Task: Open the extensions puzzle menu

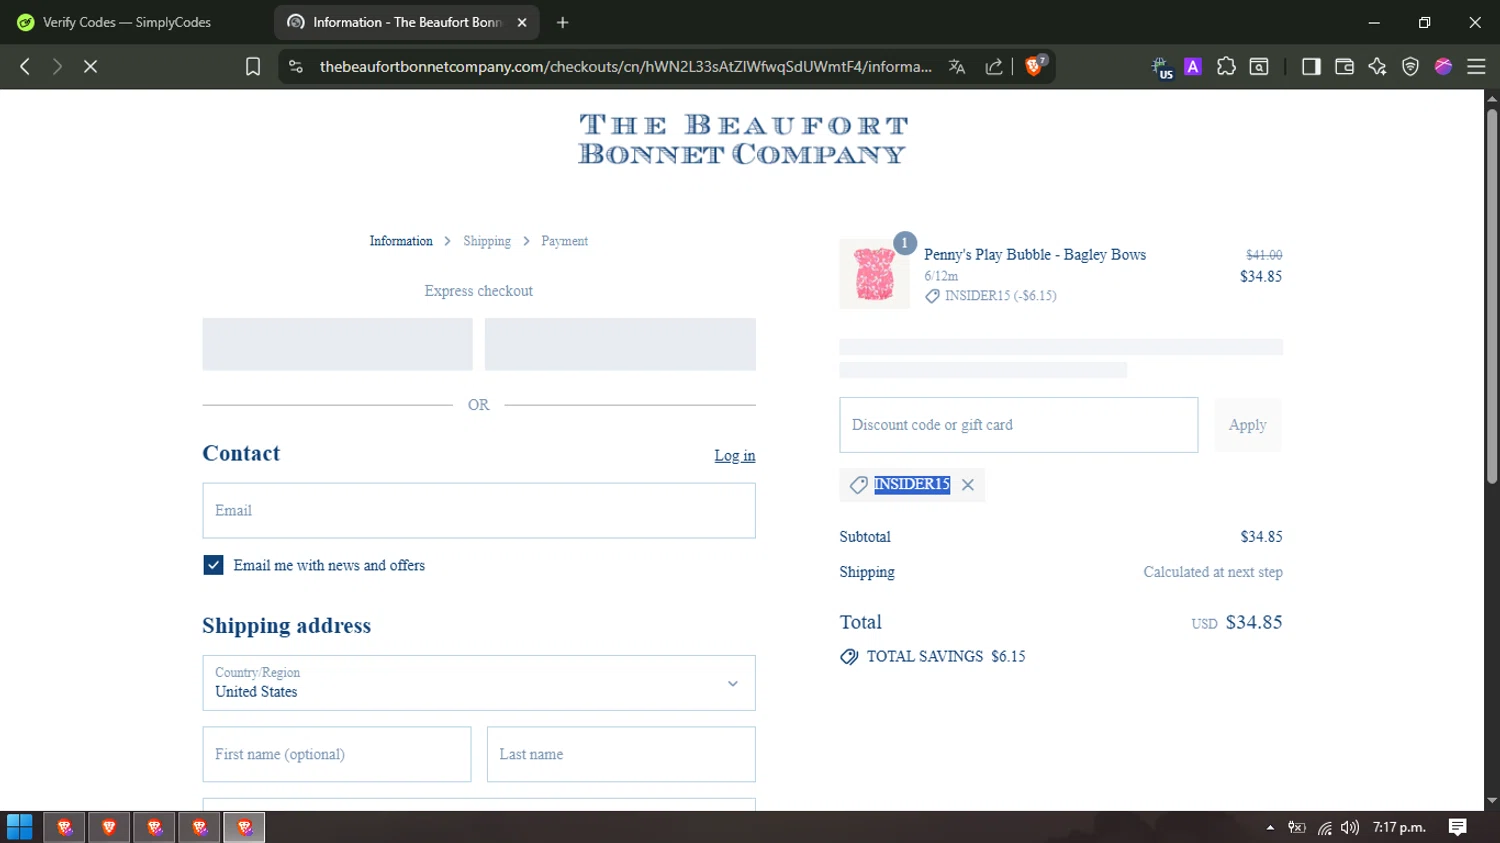Action: tap(1226, 66)
